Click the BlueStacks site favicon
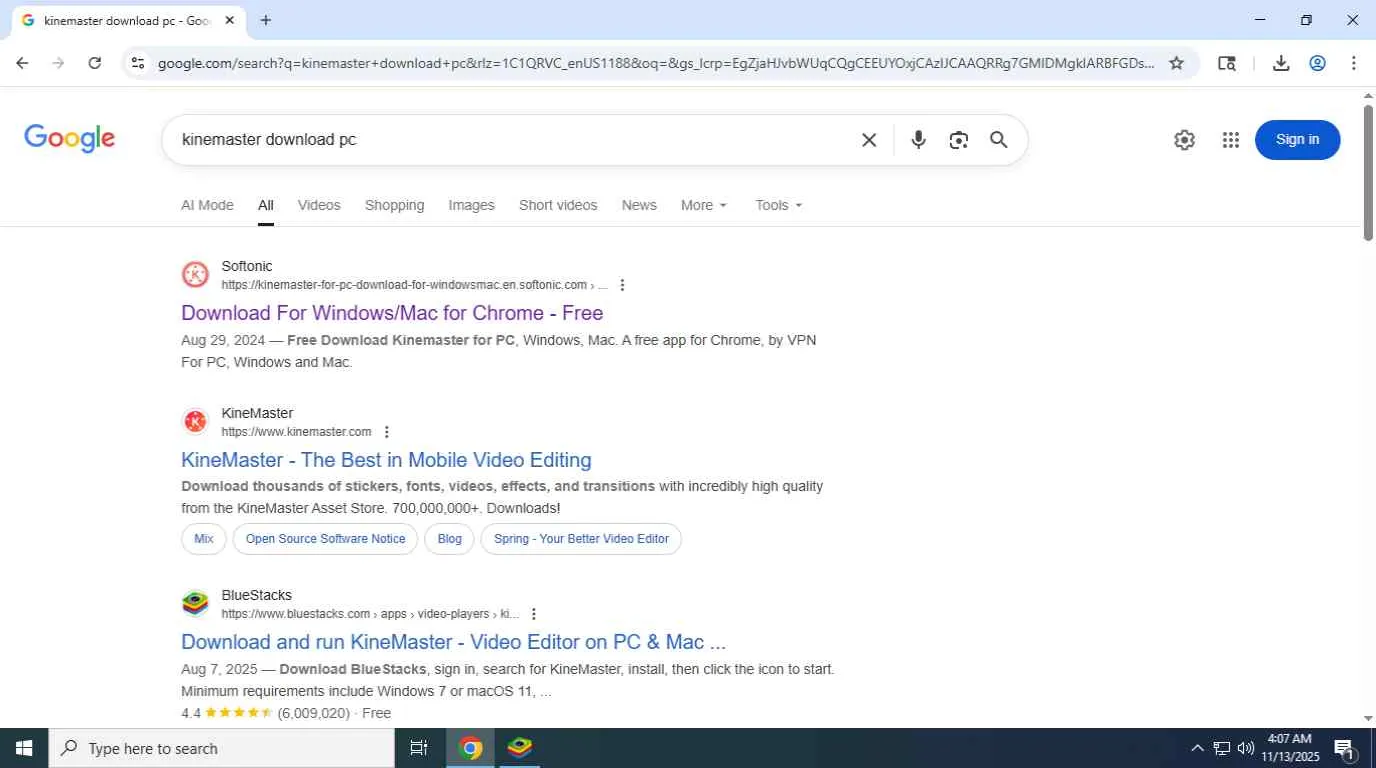 tap(195, 603)
